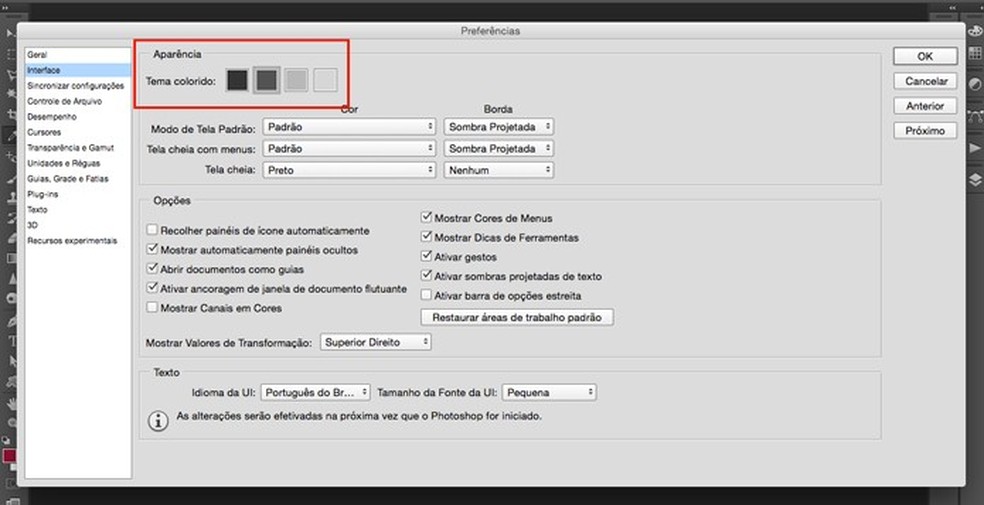This screenshot has height=505, width=984.
Task: Open Tela cheia border dropdown showing Nenhum
Action: click(499, 170)
